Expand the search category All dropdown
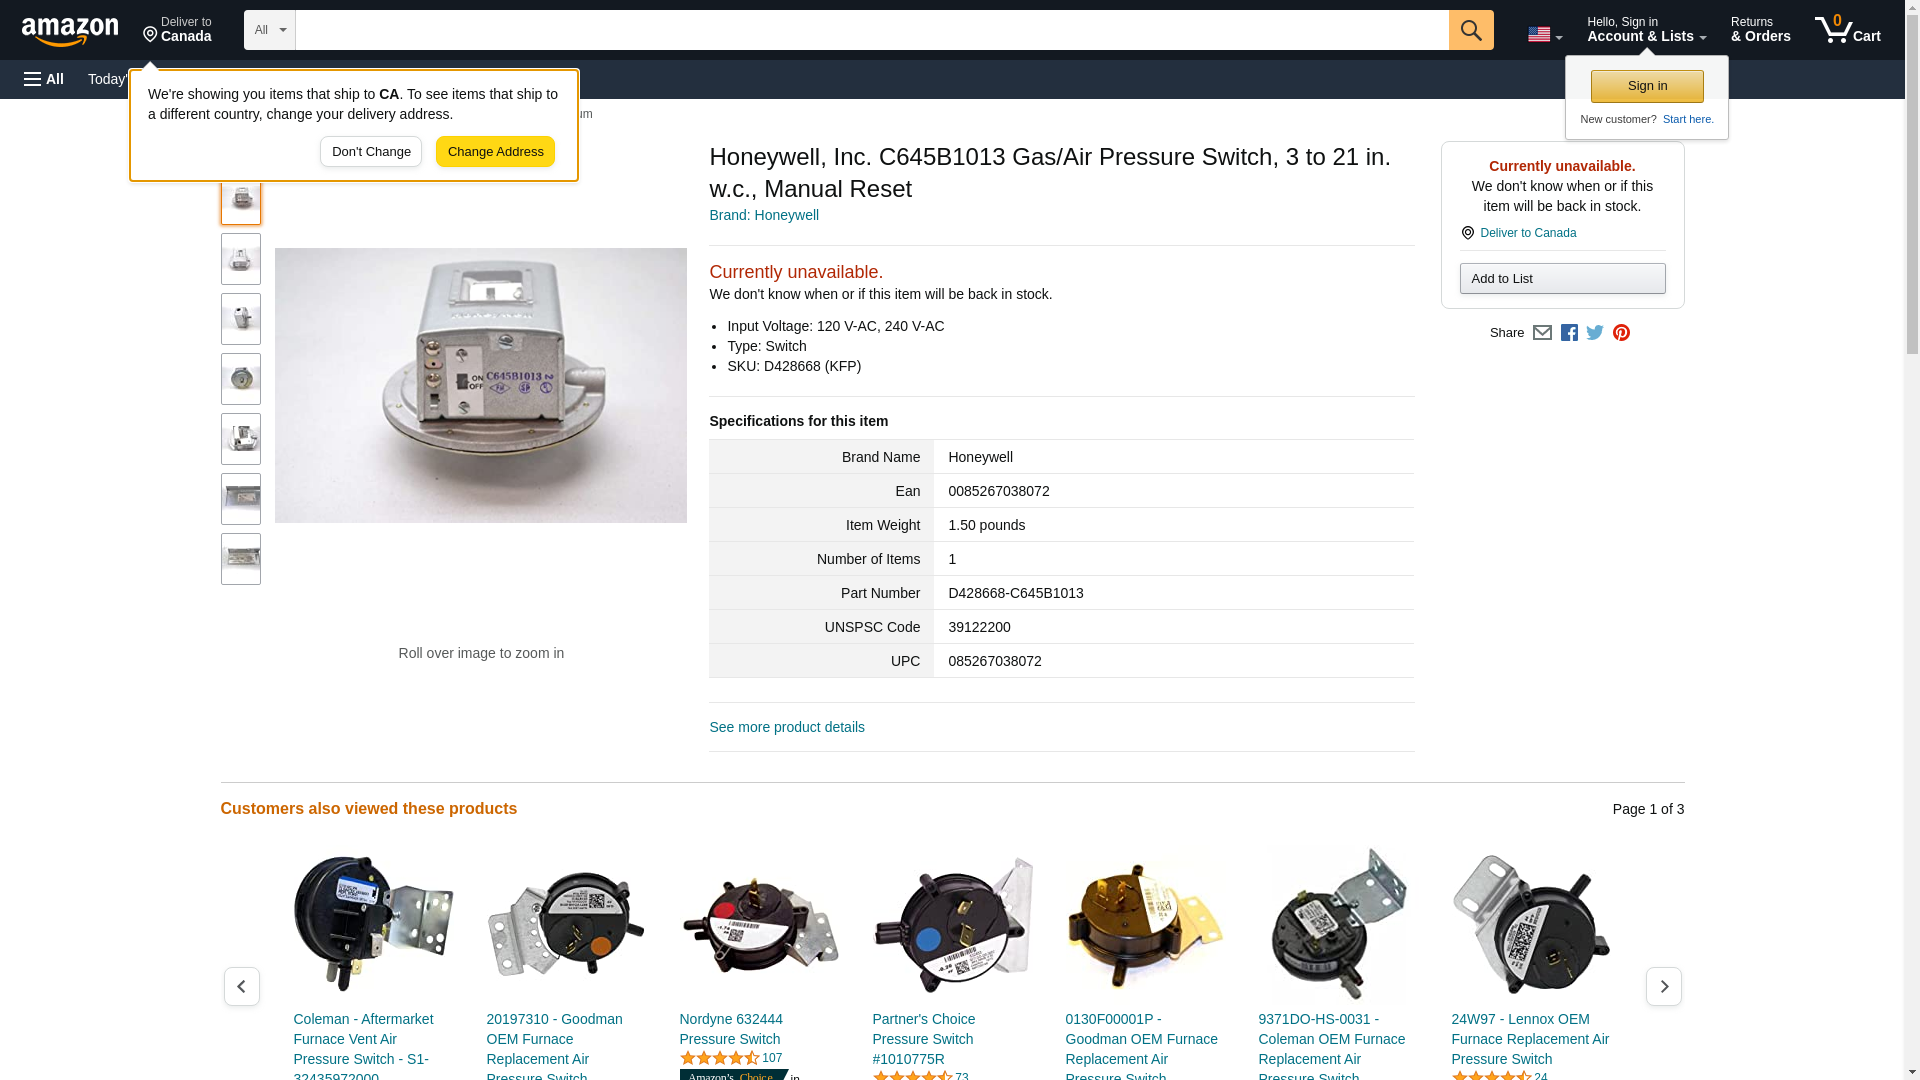Image resolution: width=1920 pixels, height=1080 pixels. click(270, 30)
